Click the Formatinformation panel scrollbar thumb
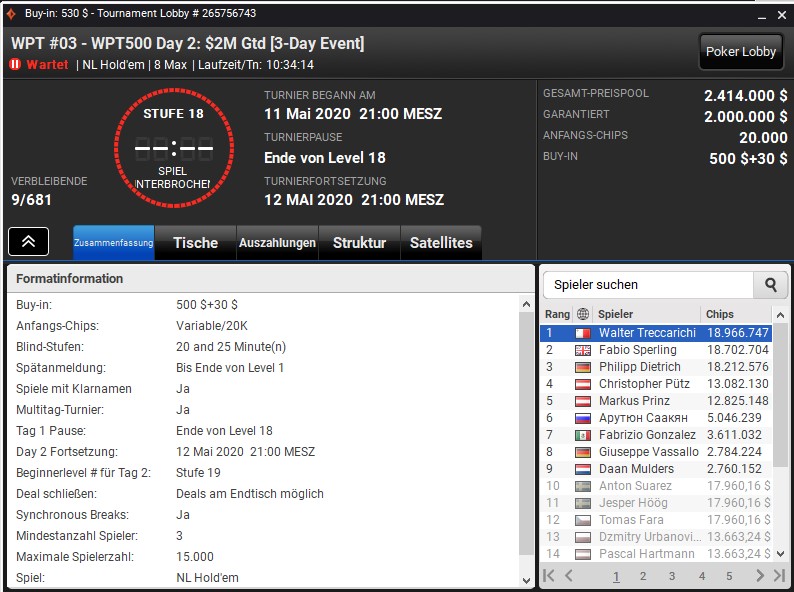This screenshot has width=794, height=592. tap(526, 432)
